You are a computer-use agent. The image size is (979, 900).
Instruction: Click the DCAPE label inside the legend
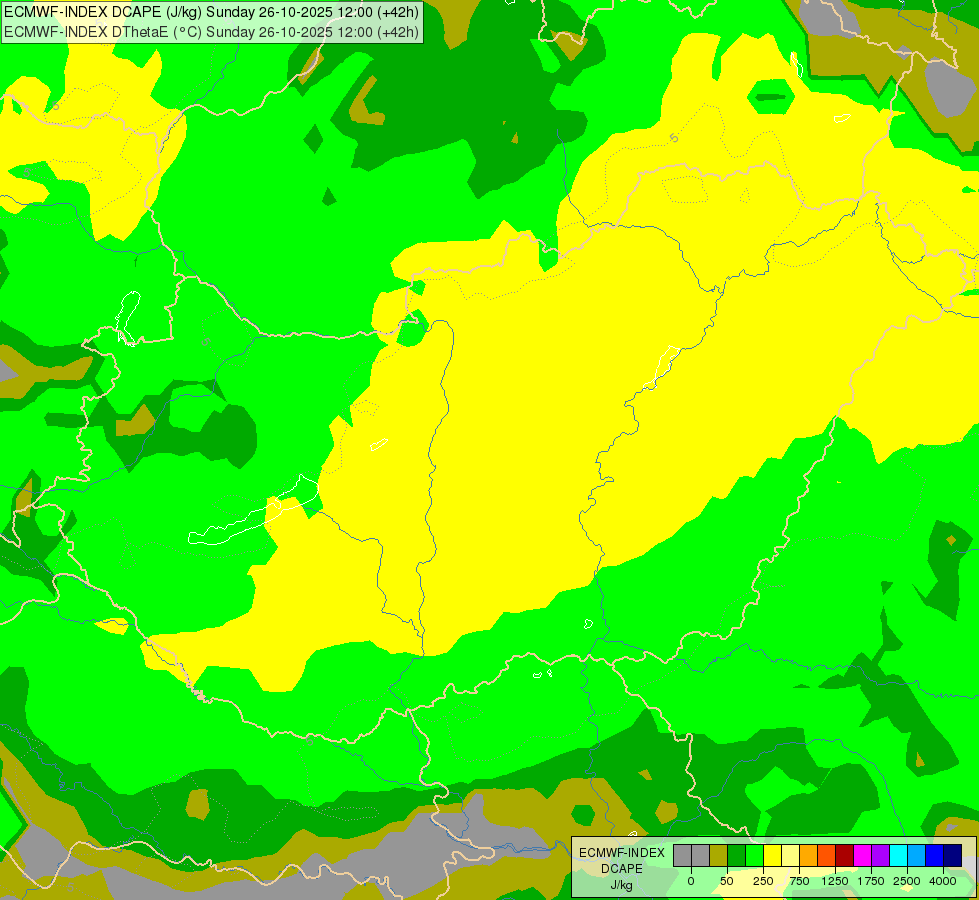tap(622, 869)
